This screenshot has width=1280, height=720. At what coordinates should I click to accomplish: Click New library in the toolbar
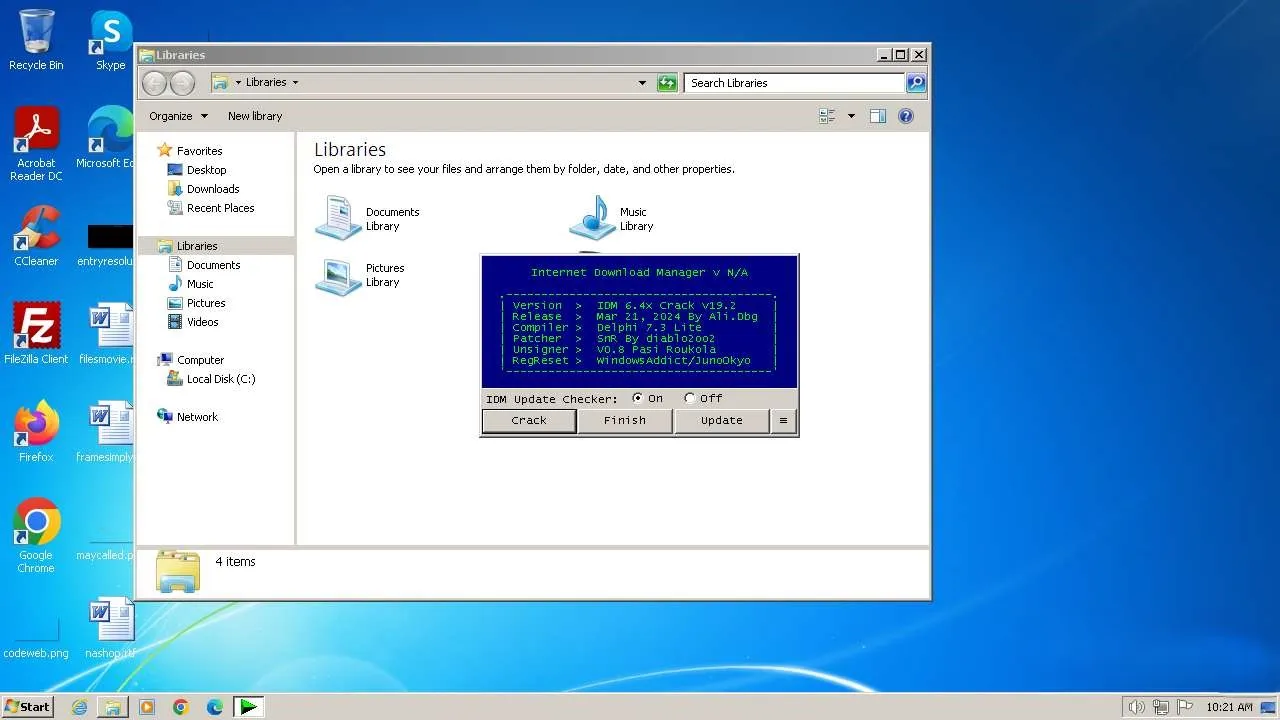coord(255,116)
